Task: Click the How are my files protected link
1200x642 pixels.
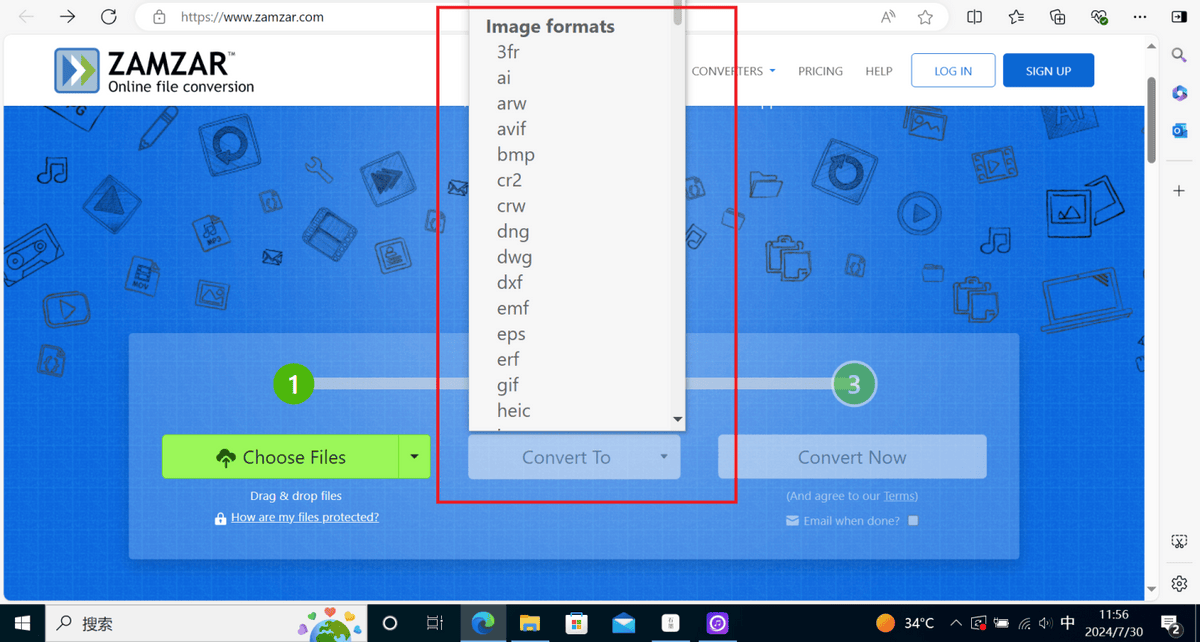Action: pyautogui.click(x=304, y=518)
